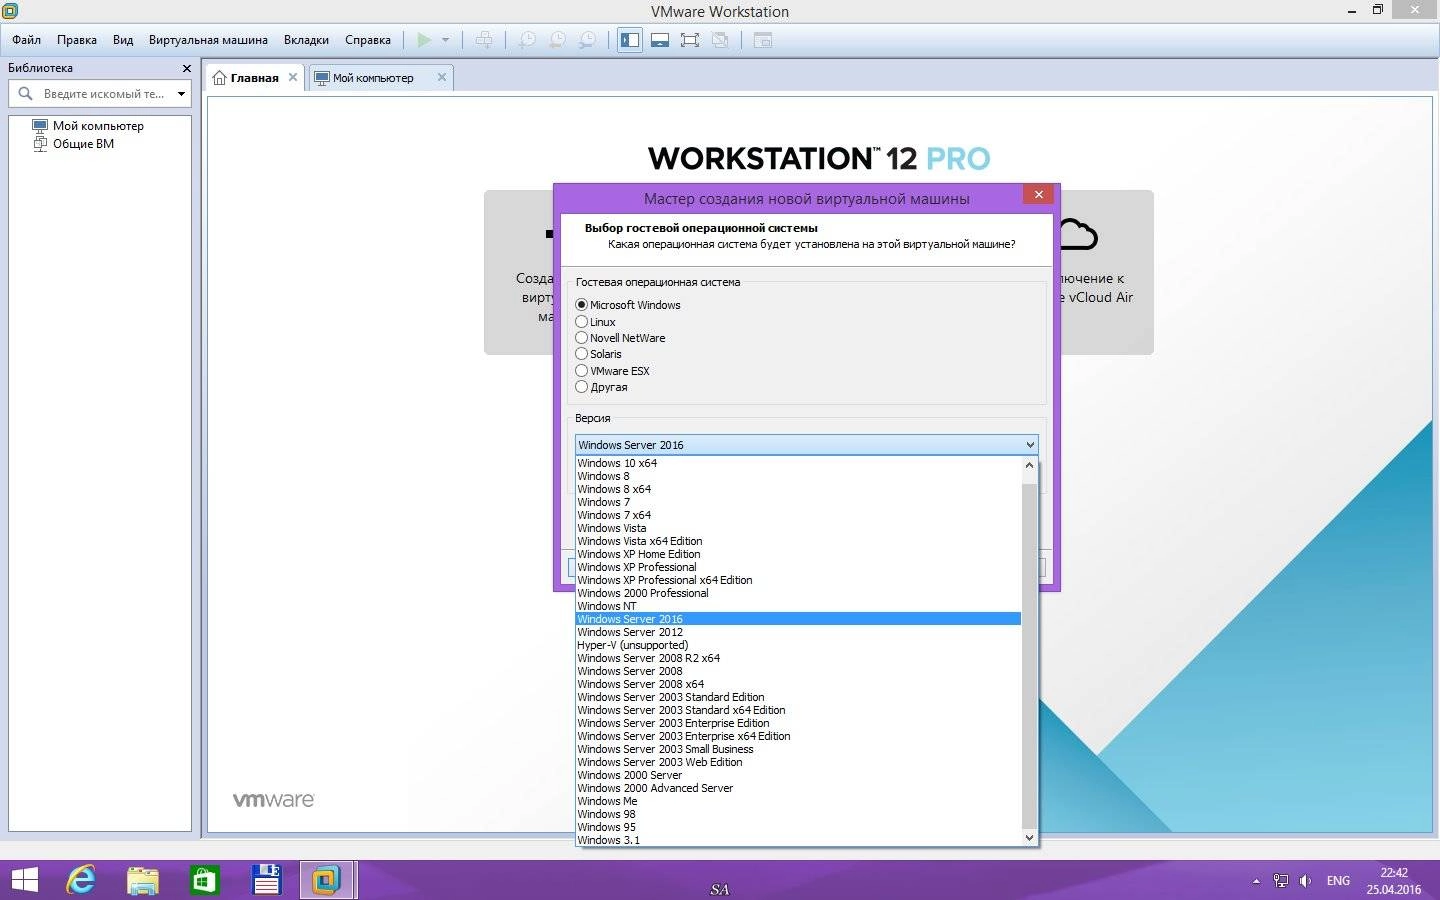Screen dimensions: 1440x900
Task: Open the Правка menu
Action: (x=77, y=40)
